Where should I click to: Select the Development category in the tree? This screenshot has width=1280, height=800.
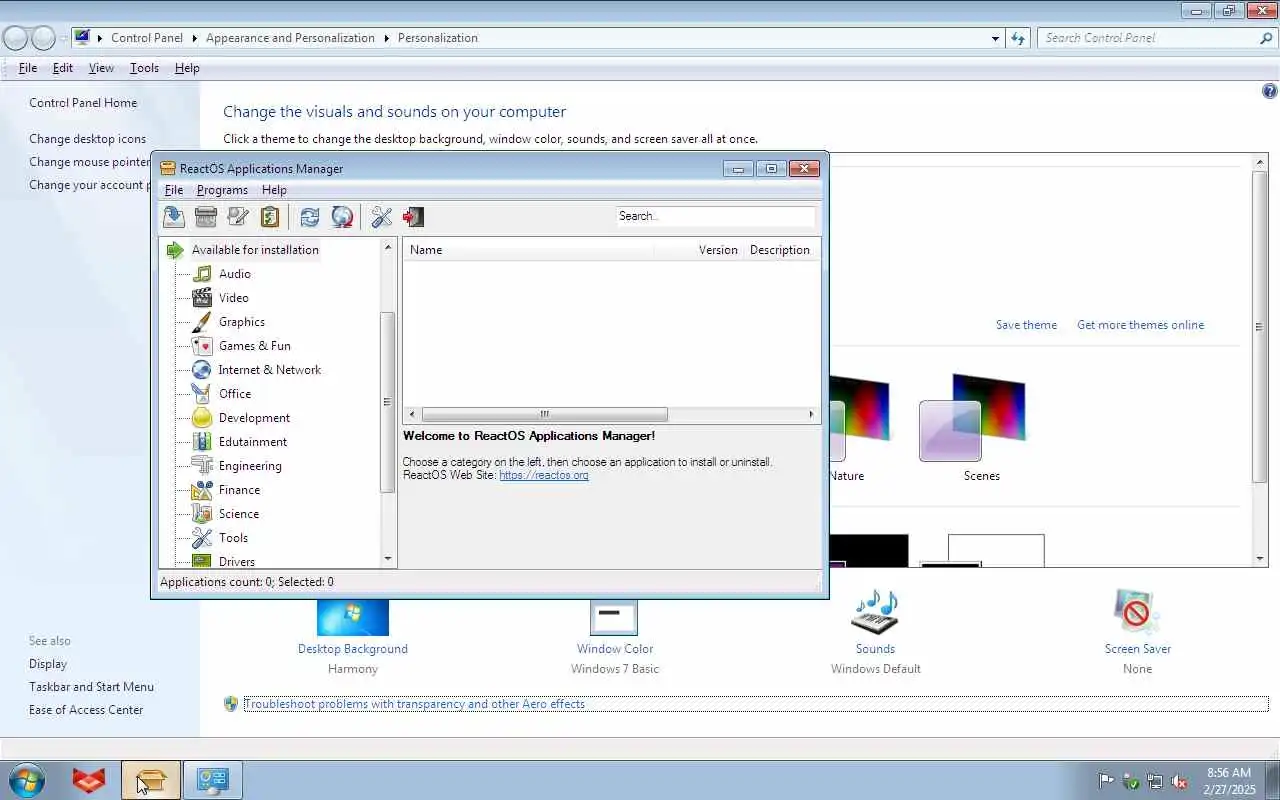click(255, 418)
